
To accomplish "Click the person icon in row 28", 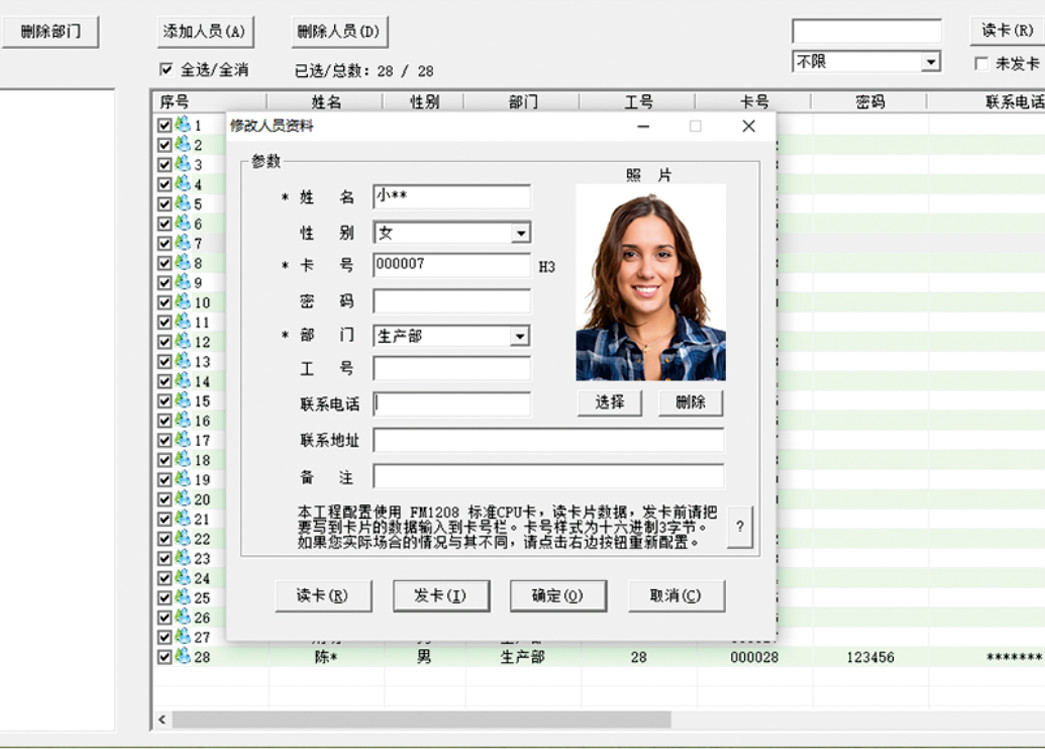I will pyautogui.click(x=182, y=657).
